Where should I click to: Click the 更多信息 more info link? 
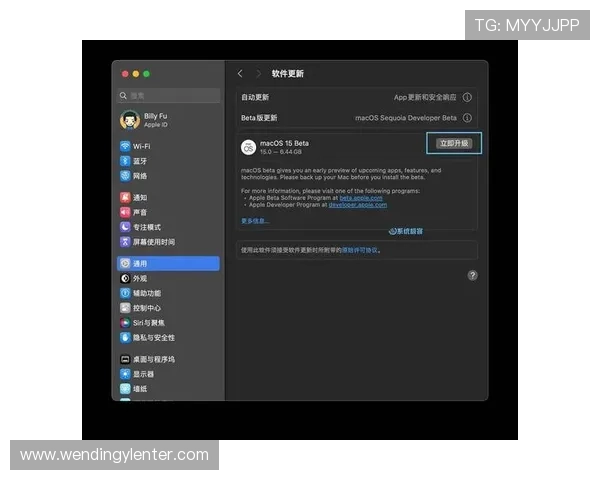[255, 221]
